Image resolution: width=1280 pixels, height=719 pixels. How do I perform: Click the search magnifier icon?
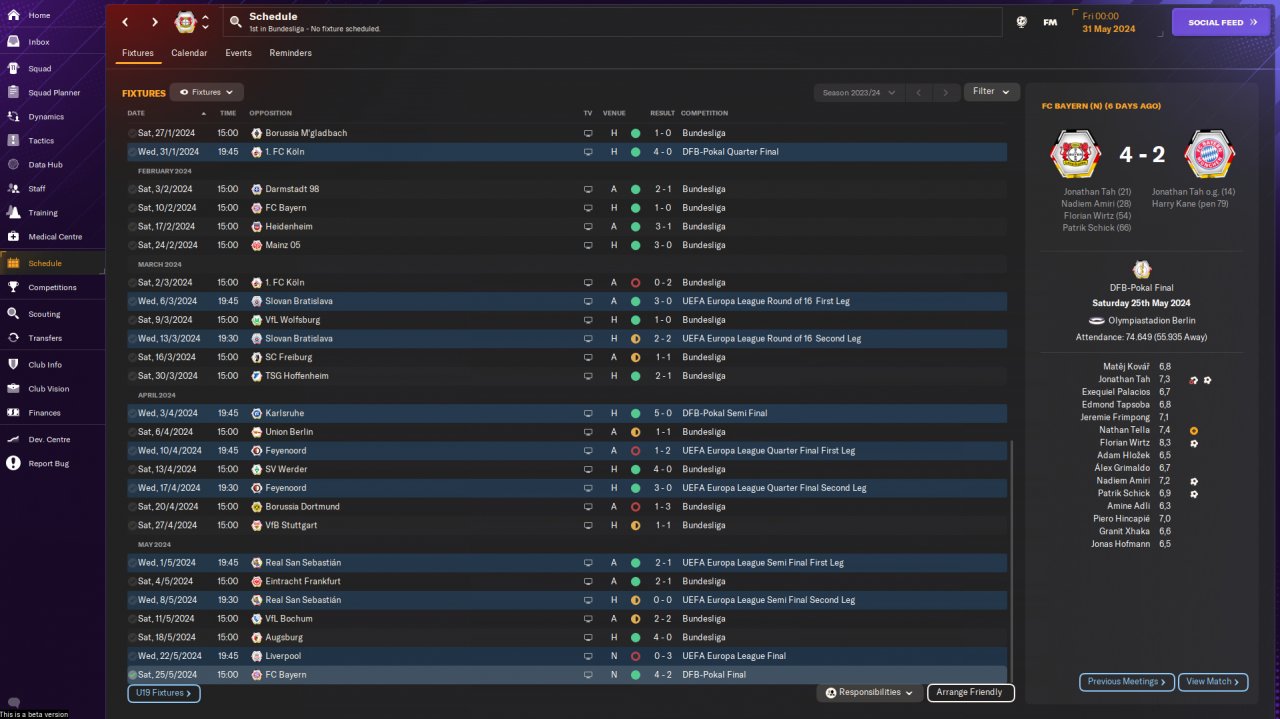coord(235,21)
